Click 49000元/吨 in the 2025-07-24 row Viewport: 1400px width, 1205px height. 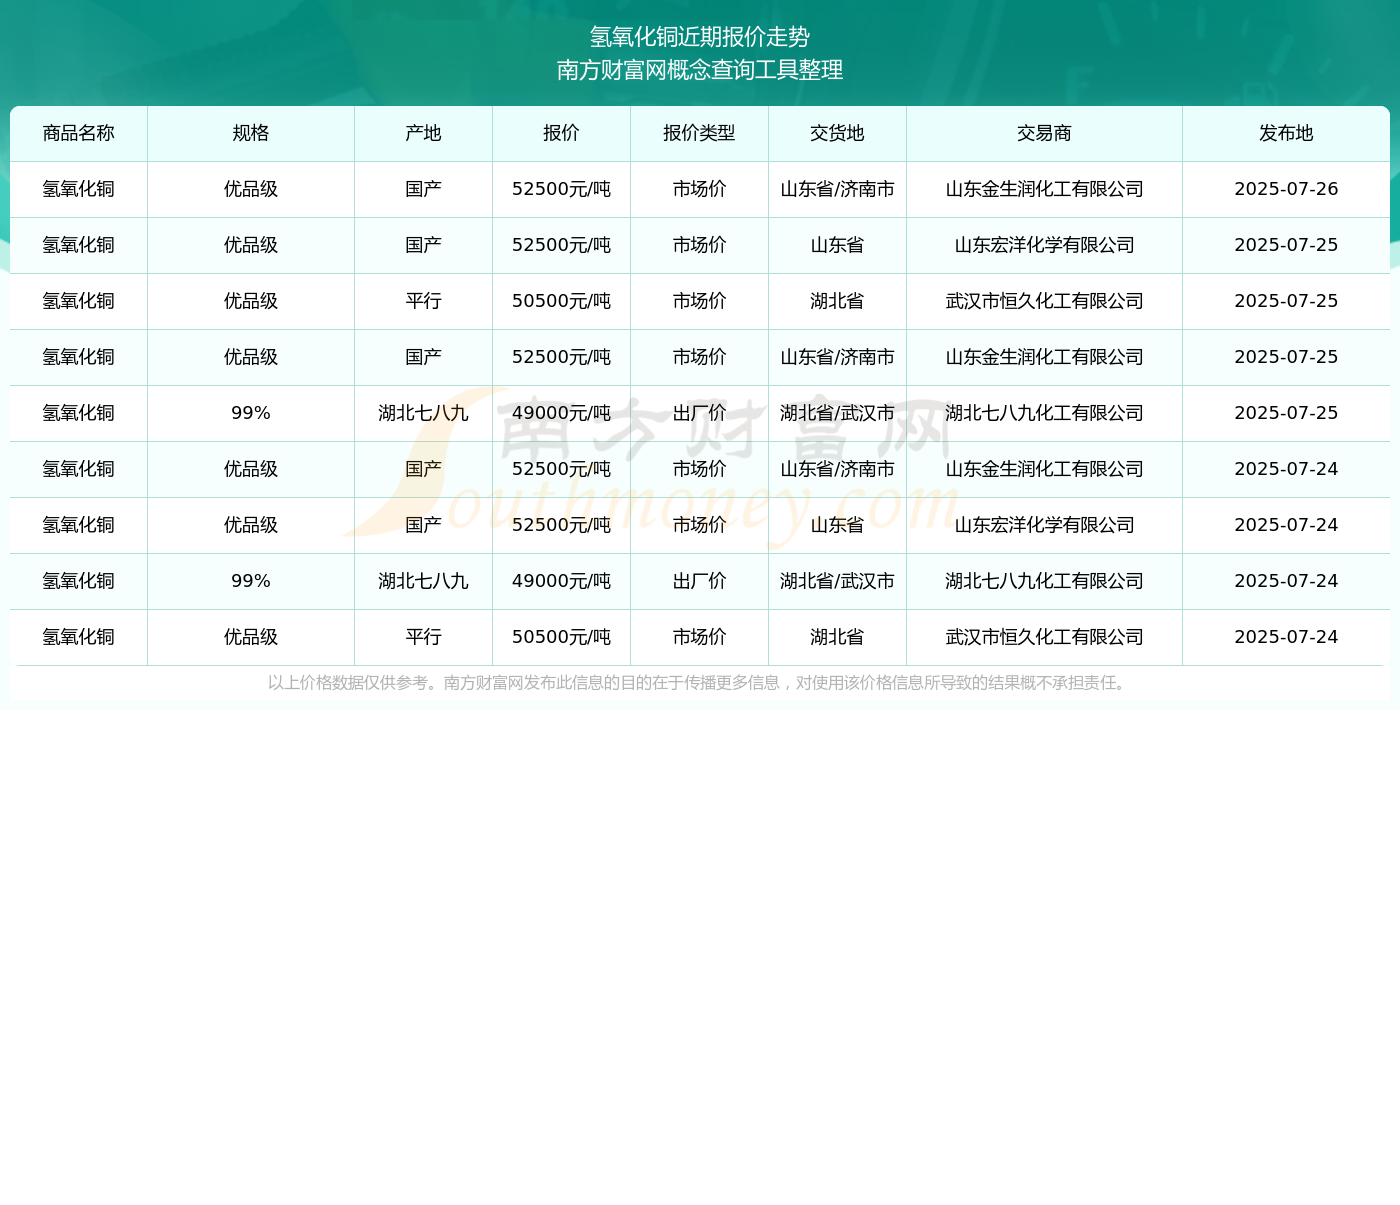coord(562,581)
